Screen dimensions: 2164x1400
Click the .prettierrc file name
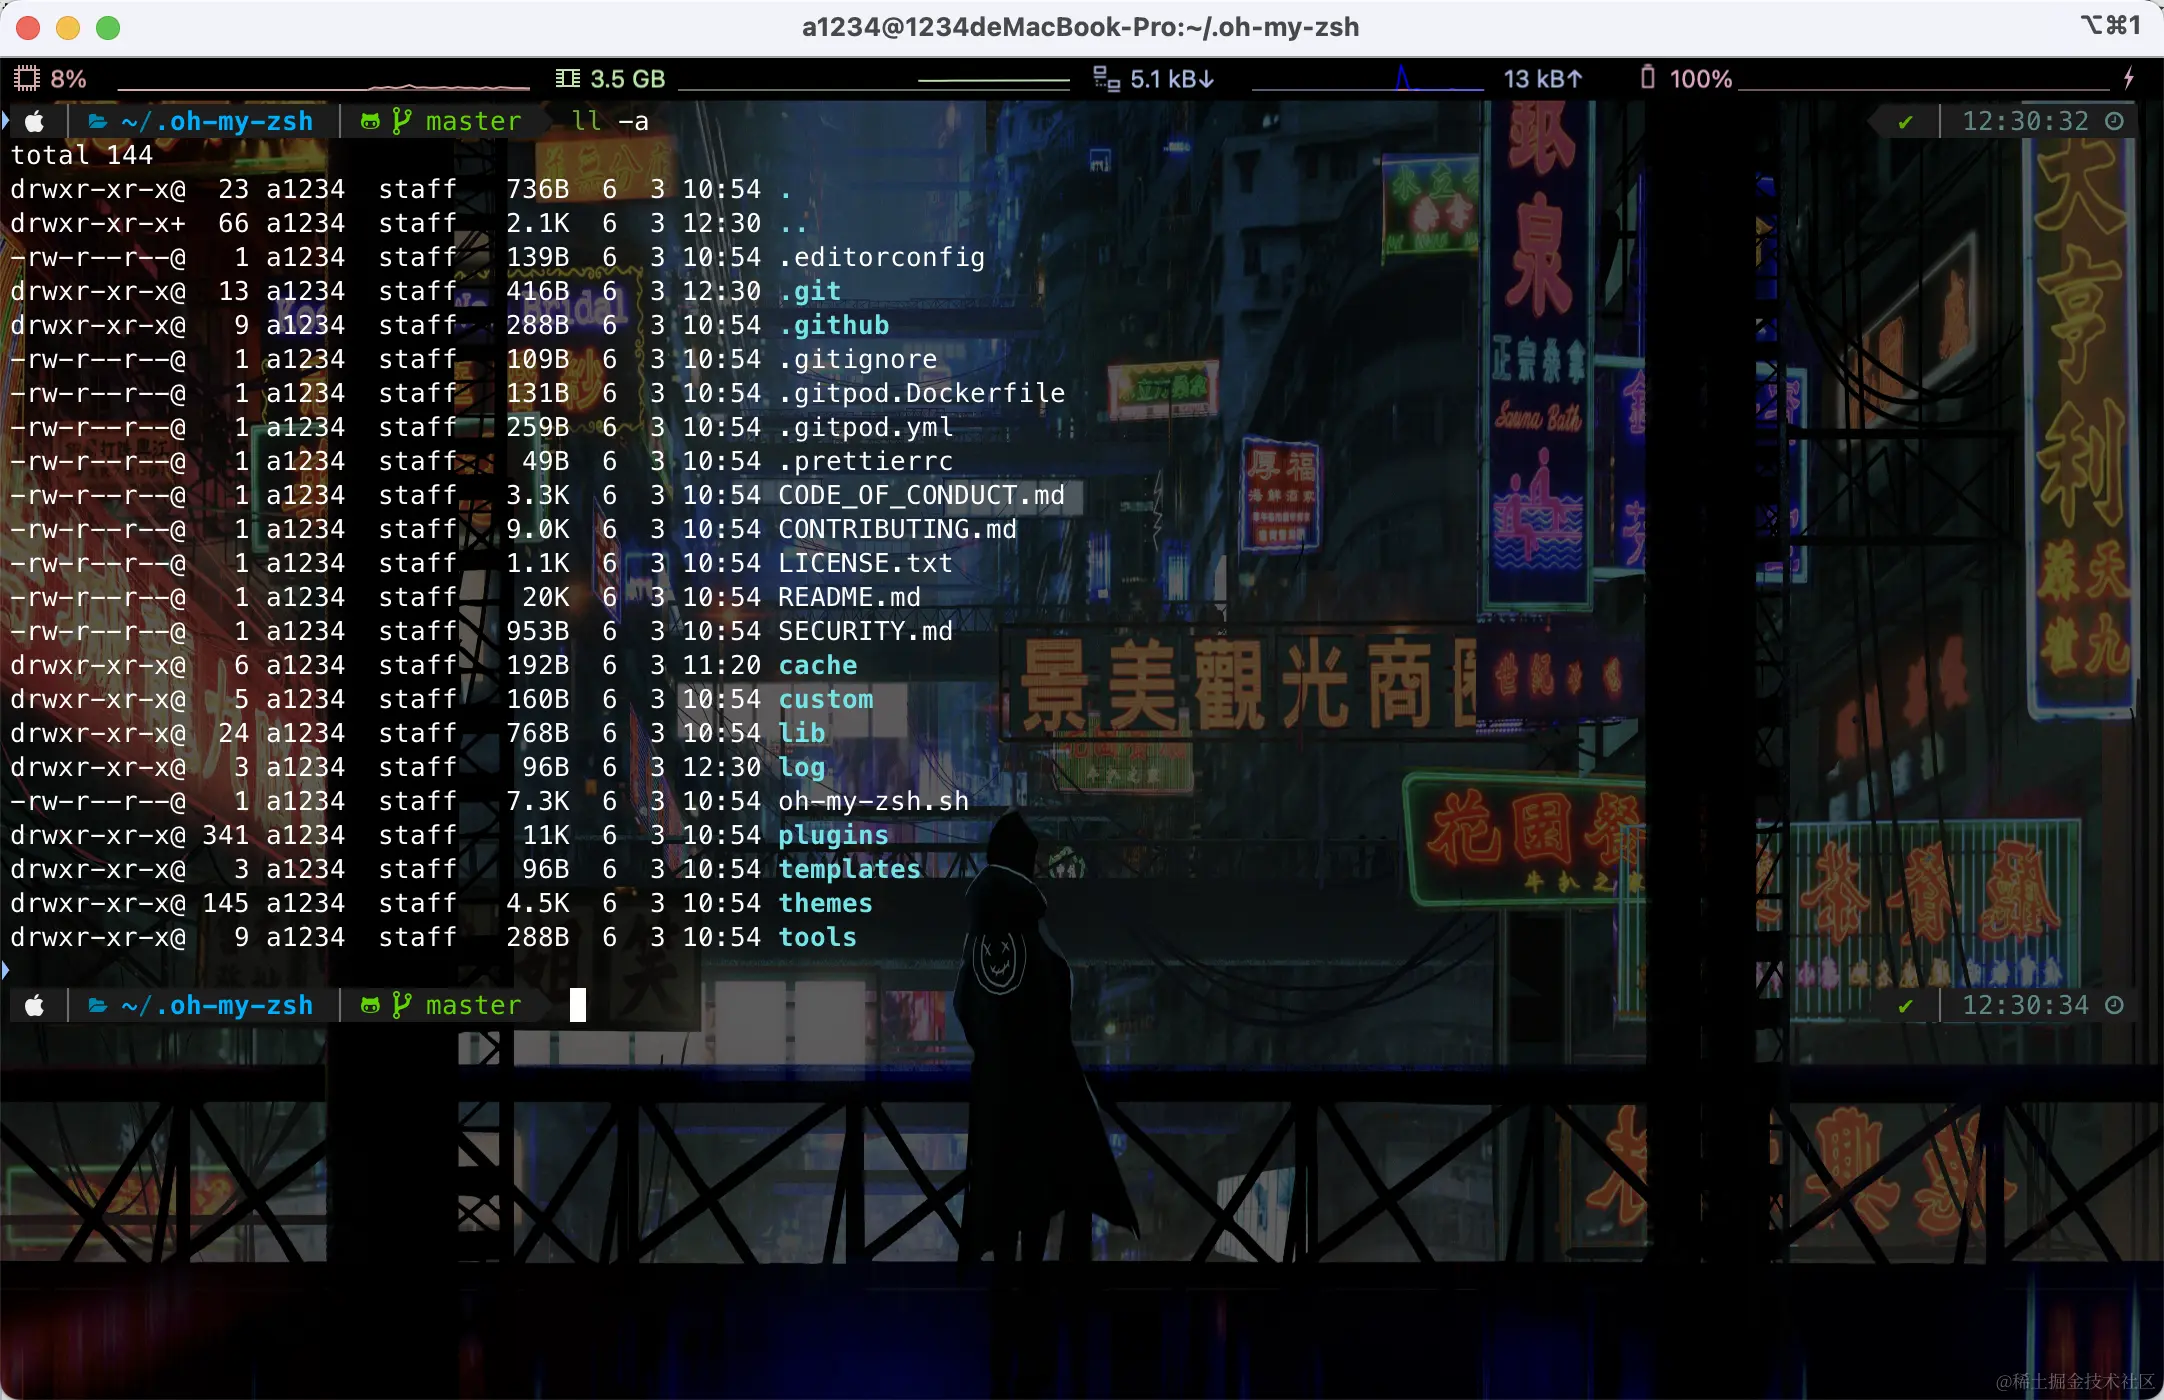(x=866, y=461)
